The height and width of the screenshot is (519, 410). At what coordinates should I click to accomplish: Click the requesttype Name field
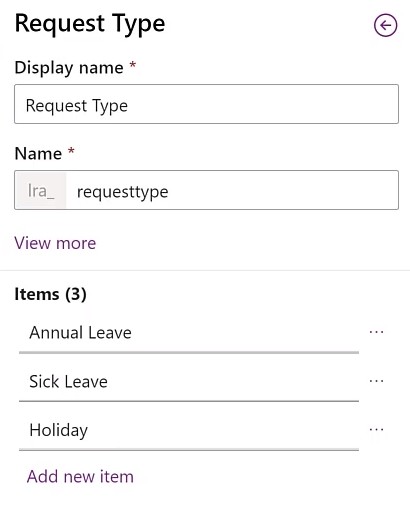[232, 190]
